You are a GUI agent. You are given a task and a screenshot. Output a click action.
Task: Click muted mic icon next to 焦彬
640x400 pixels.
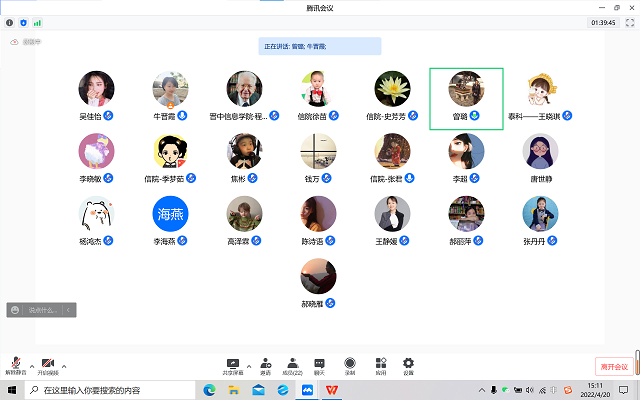pos(253,178)
